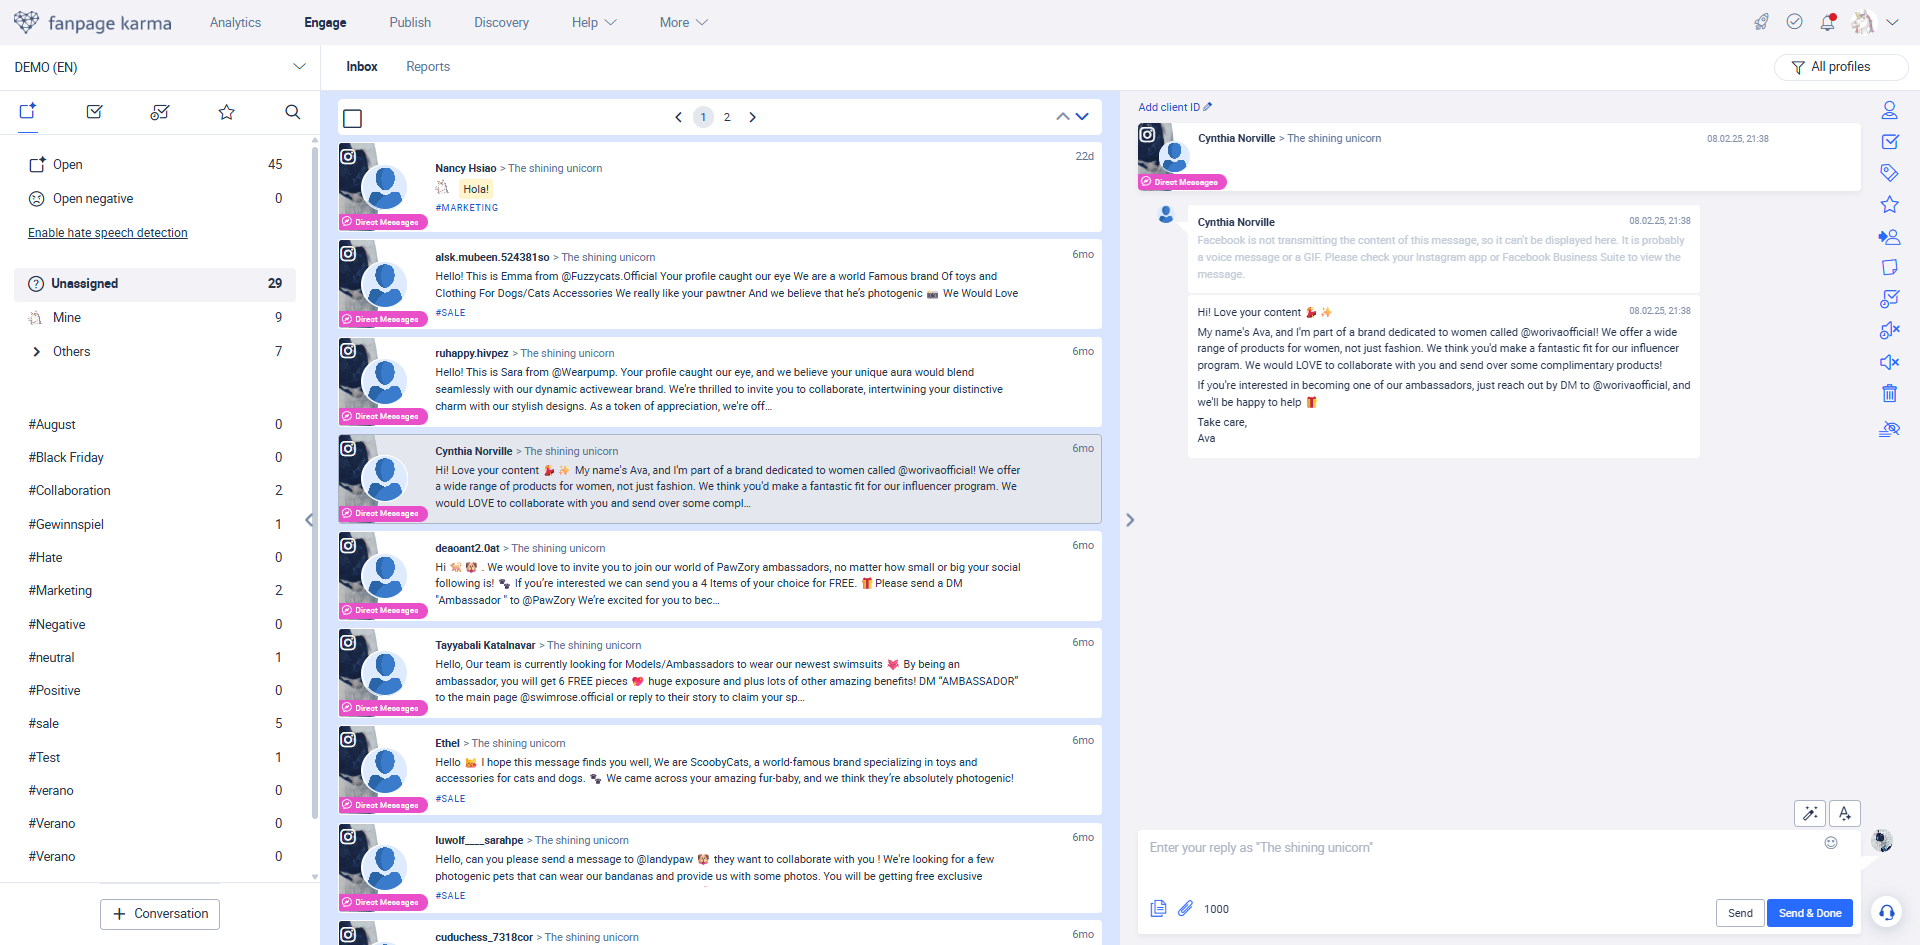The height and width of the screenshot is (945, 1920).
Task: Collapse the left sidebar with the arrow handle
Action: [309, 520]
